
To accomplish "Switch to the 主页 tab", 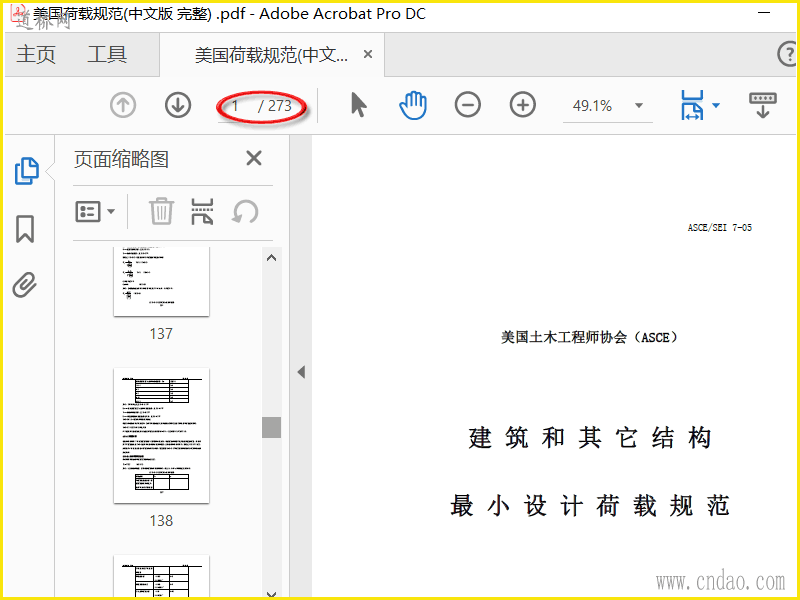I will (x=36, y=55).
